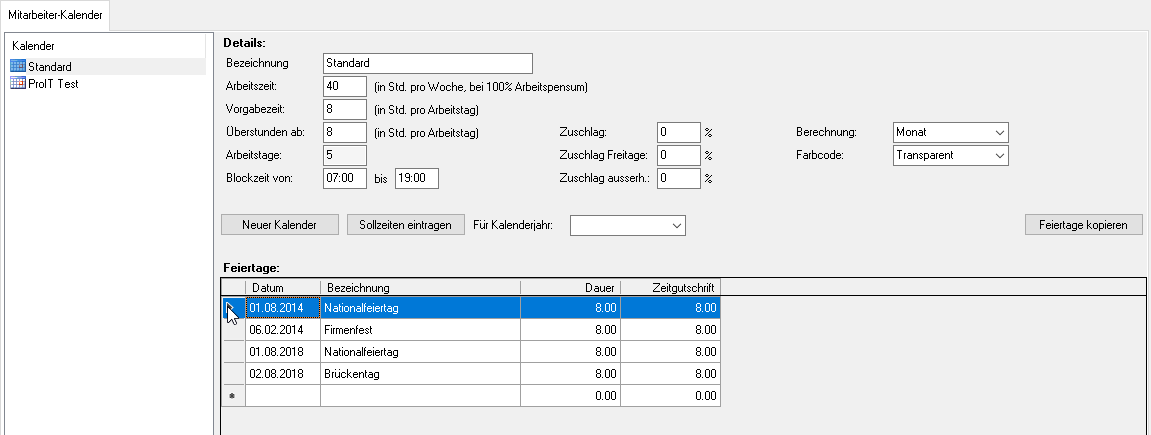Open the Berechnung dropdown
The width and height of the screenshot is (1151, 435).
click(949, 132)
